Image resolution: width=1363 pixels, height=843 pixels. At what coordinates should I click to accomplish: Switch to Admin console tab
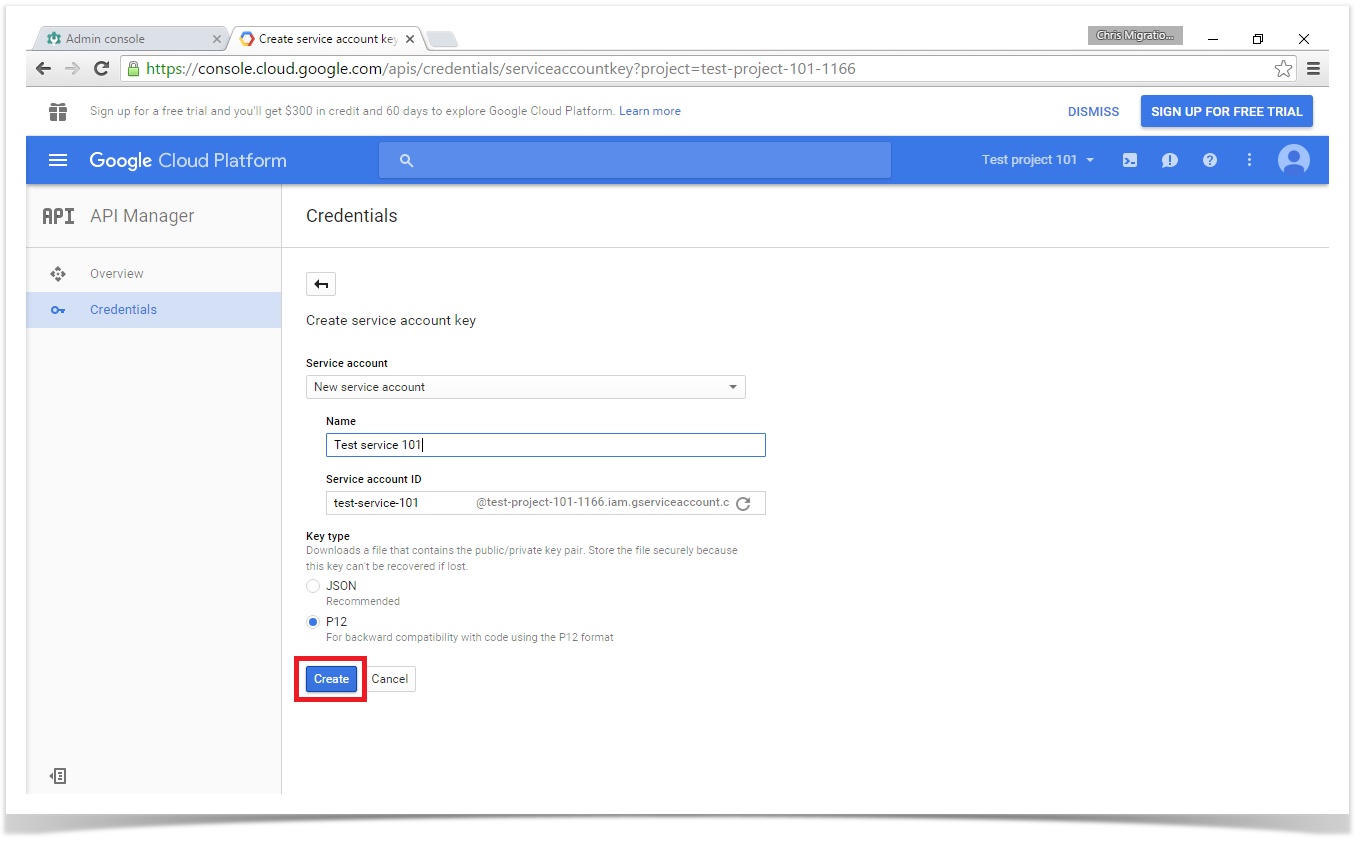pos(130,39)
